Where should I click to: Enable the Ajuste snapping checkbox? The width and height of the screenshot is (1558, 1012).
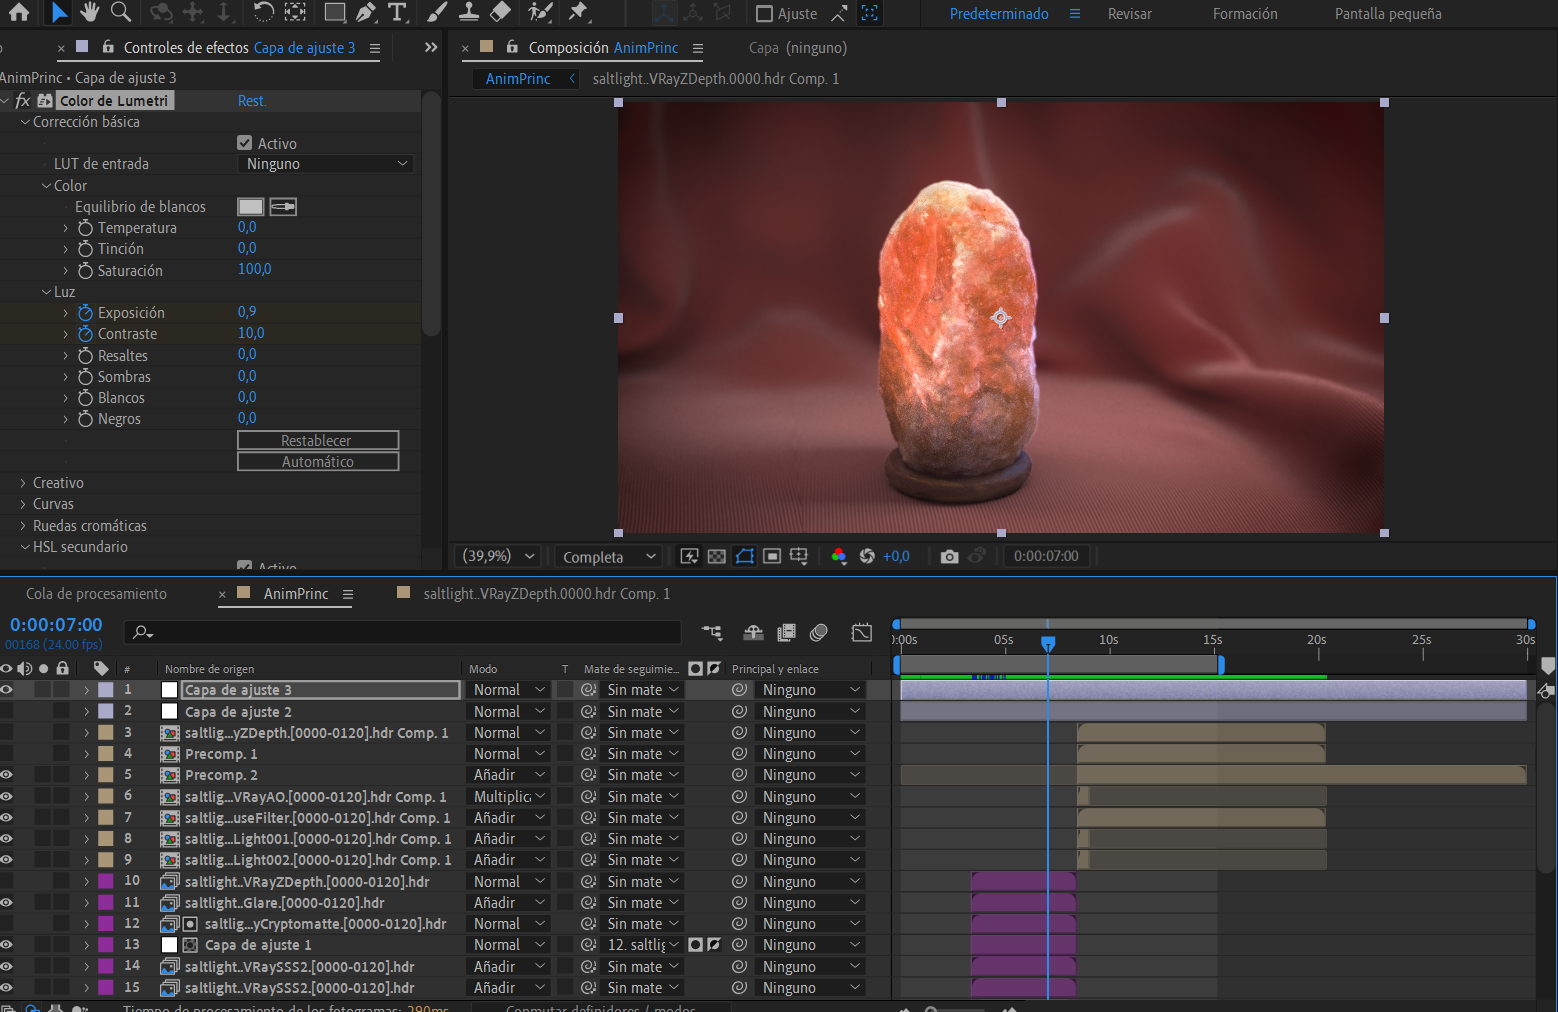765,14
